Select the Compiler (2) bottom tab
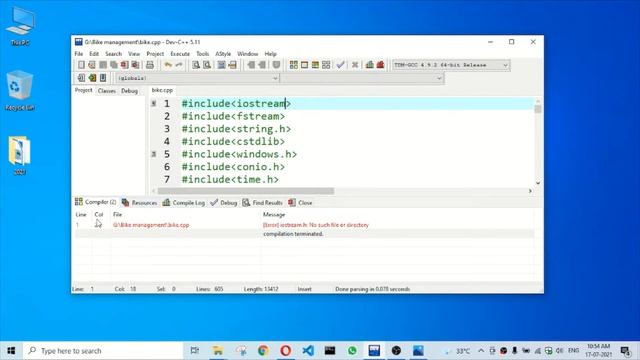The image size is (640, 360). (x=96, y=202)
